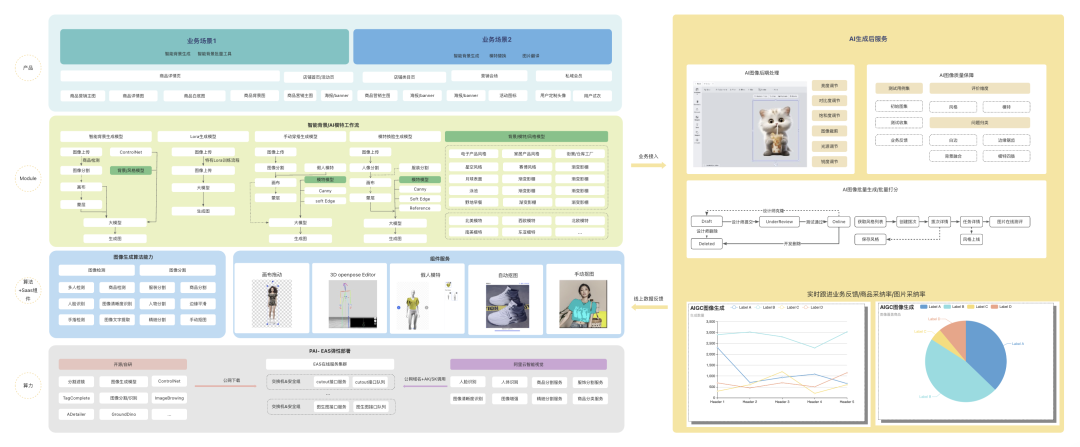Click the 手动抠图 woman in teal shirt
This screenshot has width=1080, height=447.
(585, 304)
